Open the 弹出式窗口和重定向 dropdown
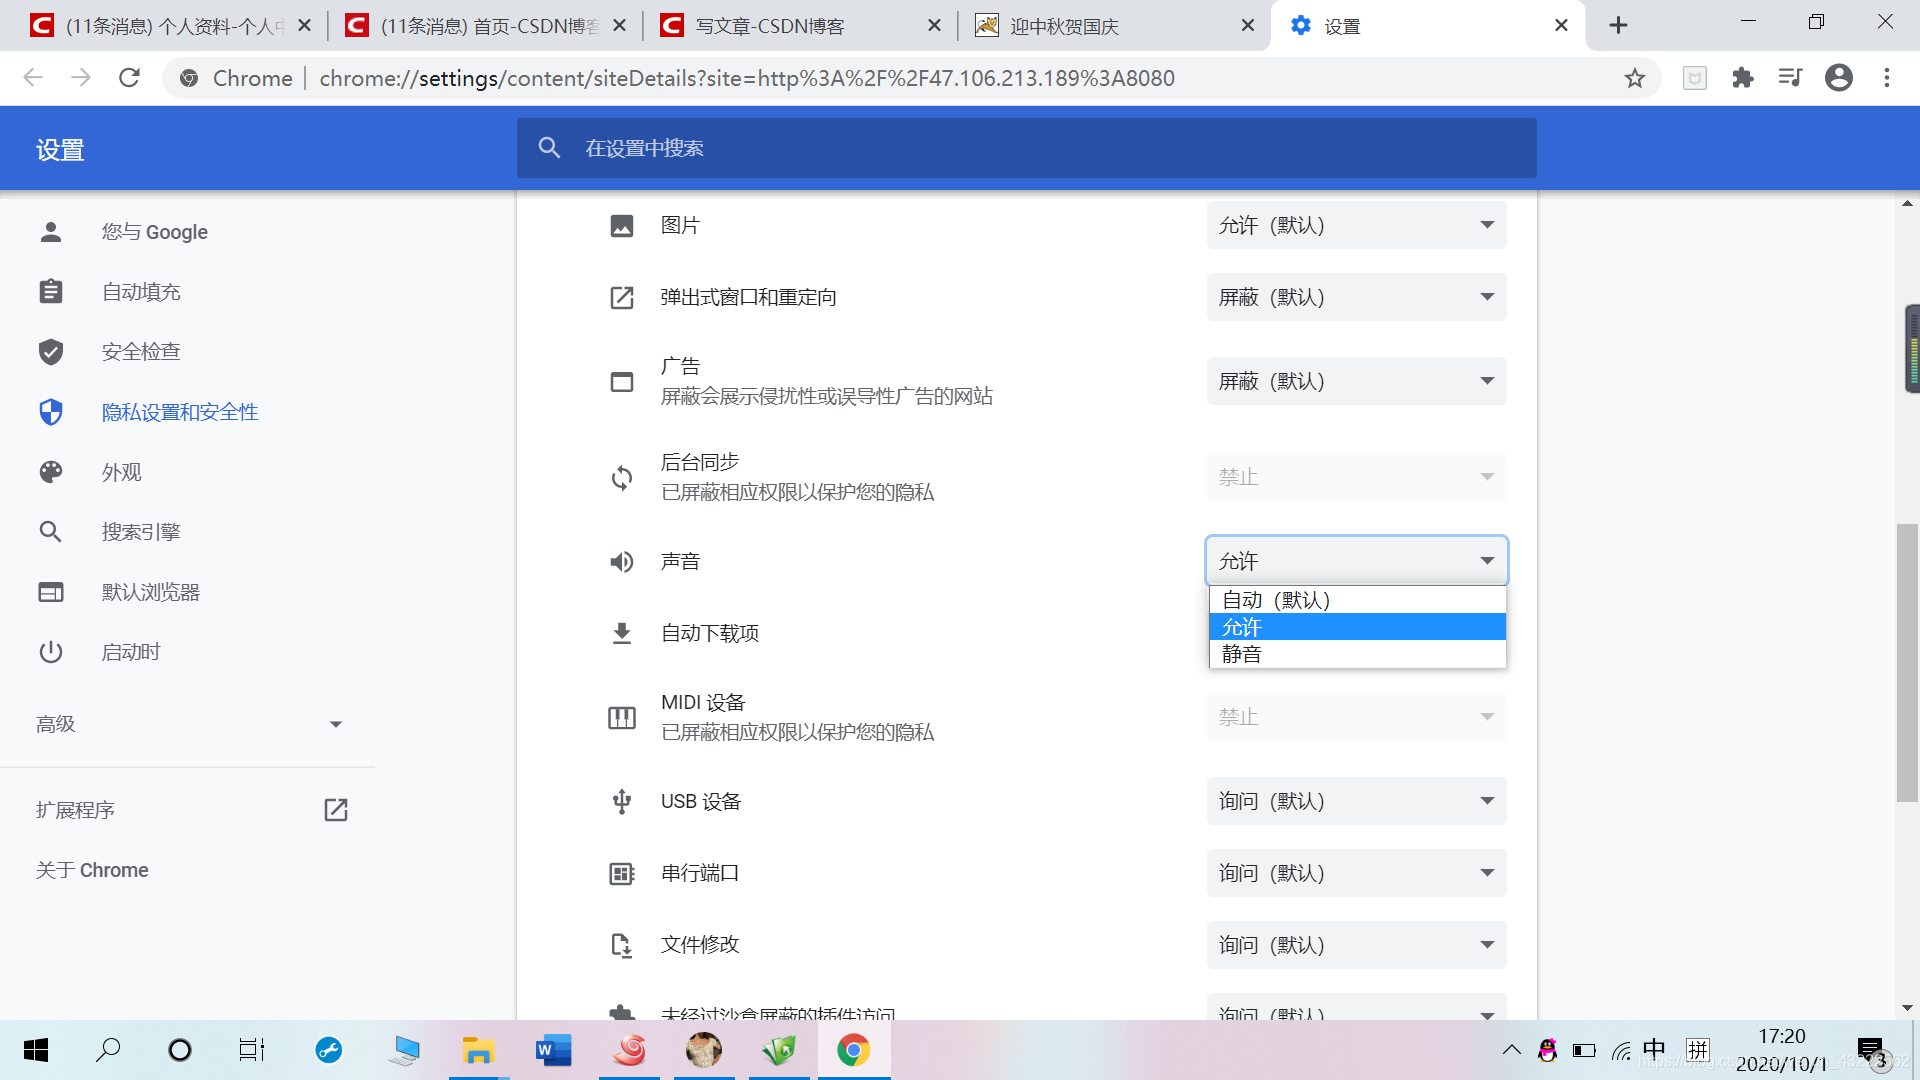Viewport: 1920px width, 1080px height. pyautogui.click(x=1356, y=297)
